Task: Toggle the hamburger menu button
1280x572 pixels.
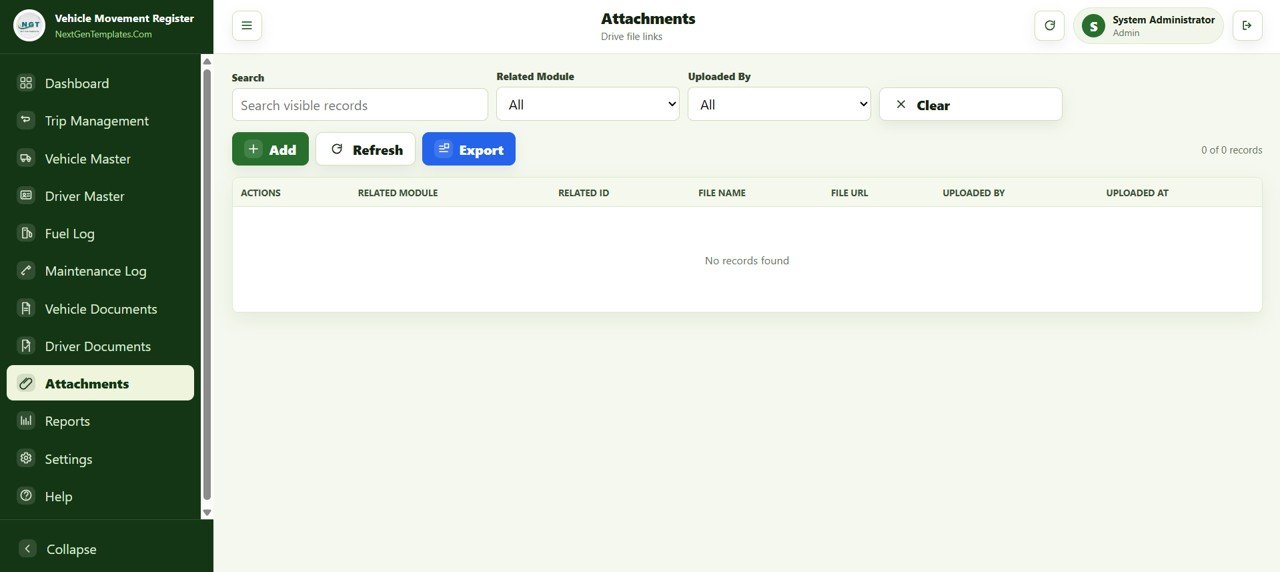Action: click(x=247, y=26)
